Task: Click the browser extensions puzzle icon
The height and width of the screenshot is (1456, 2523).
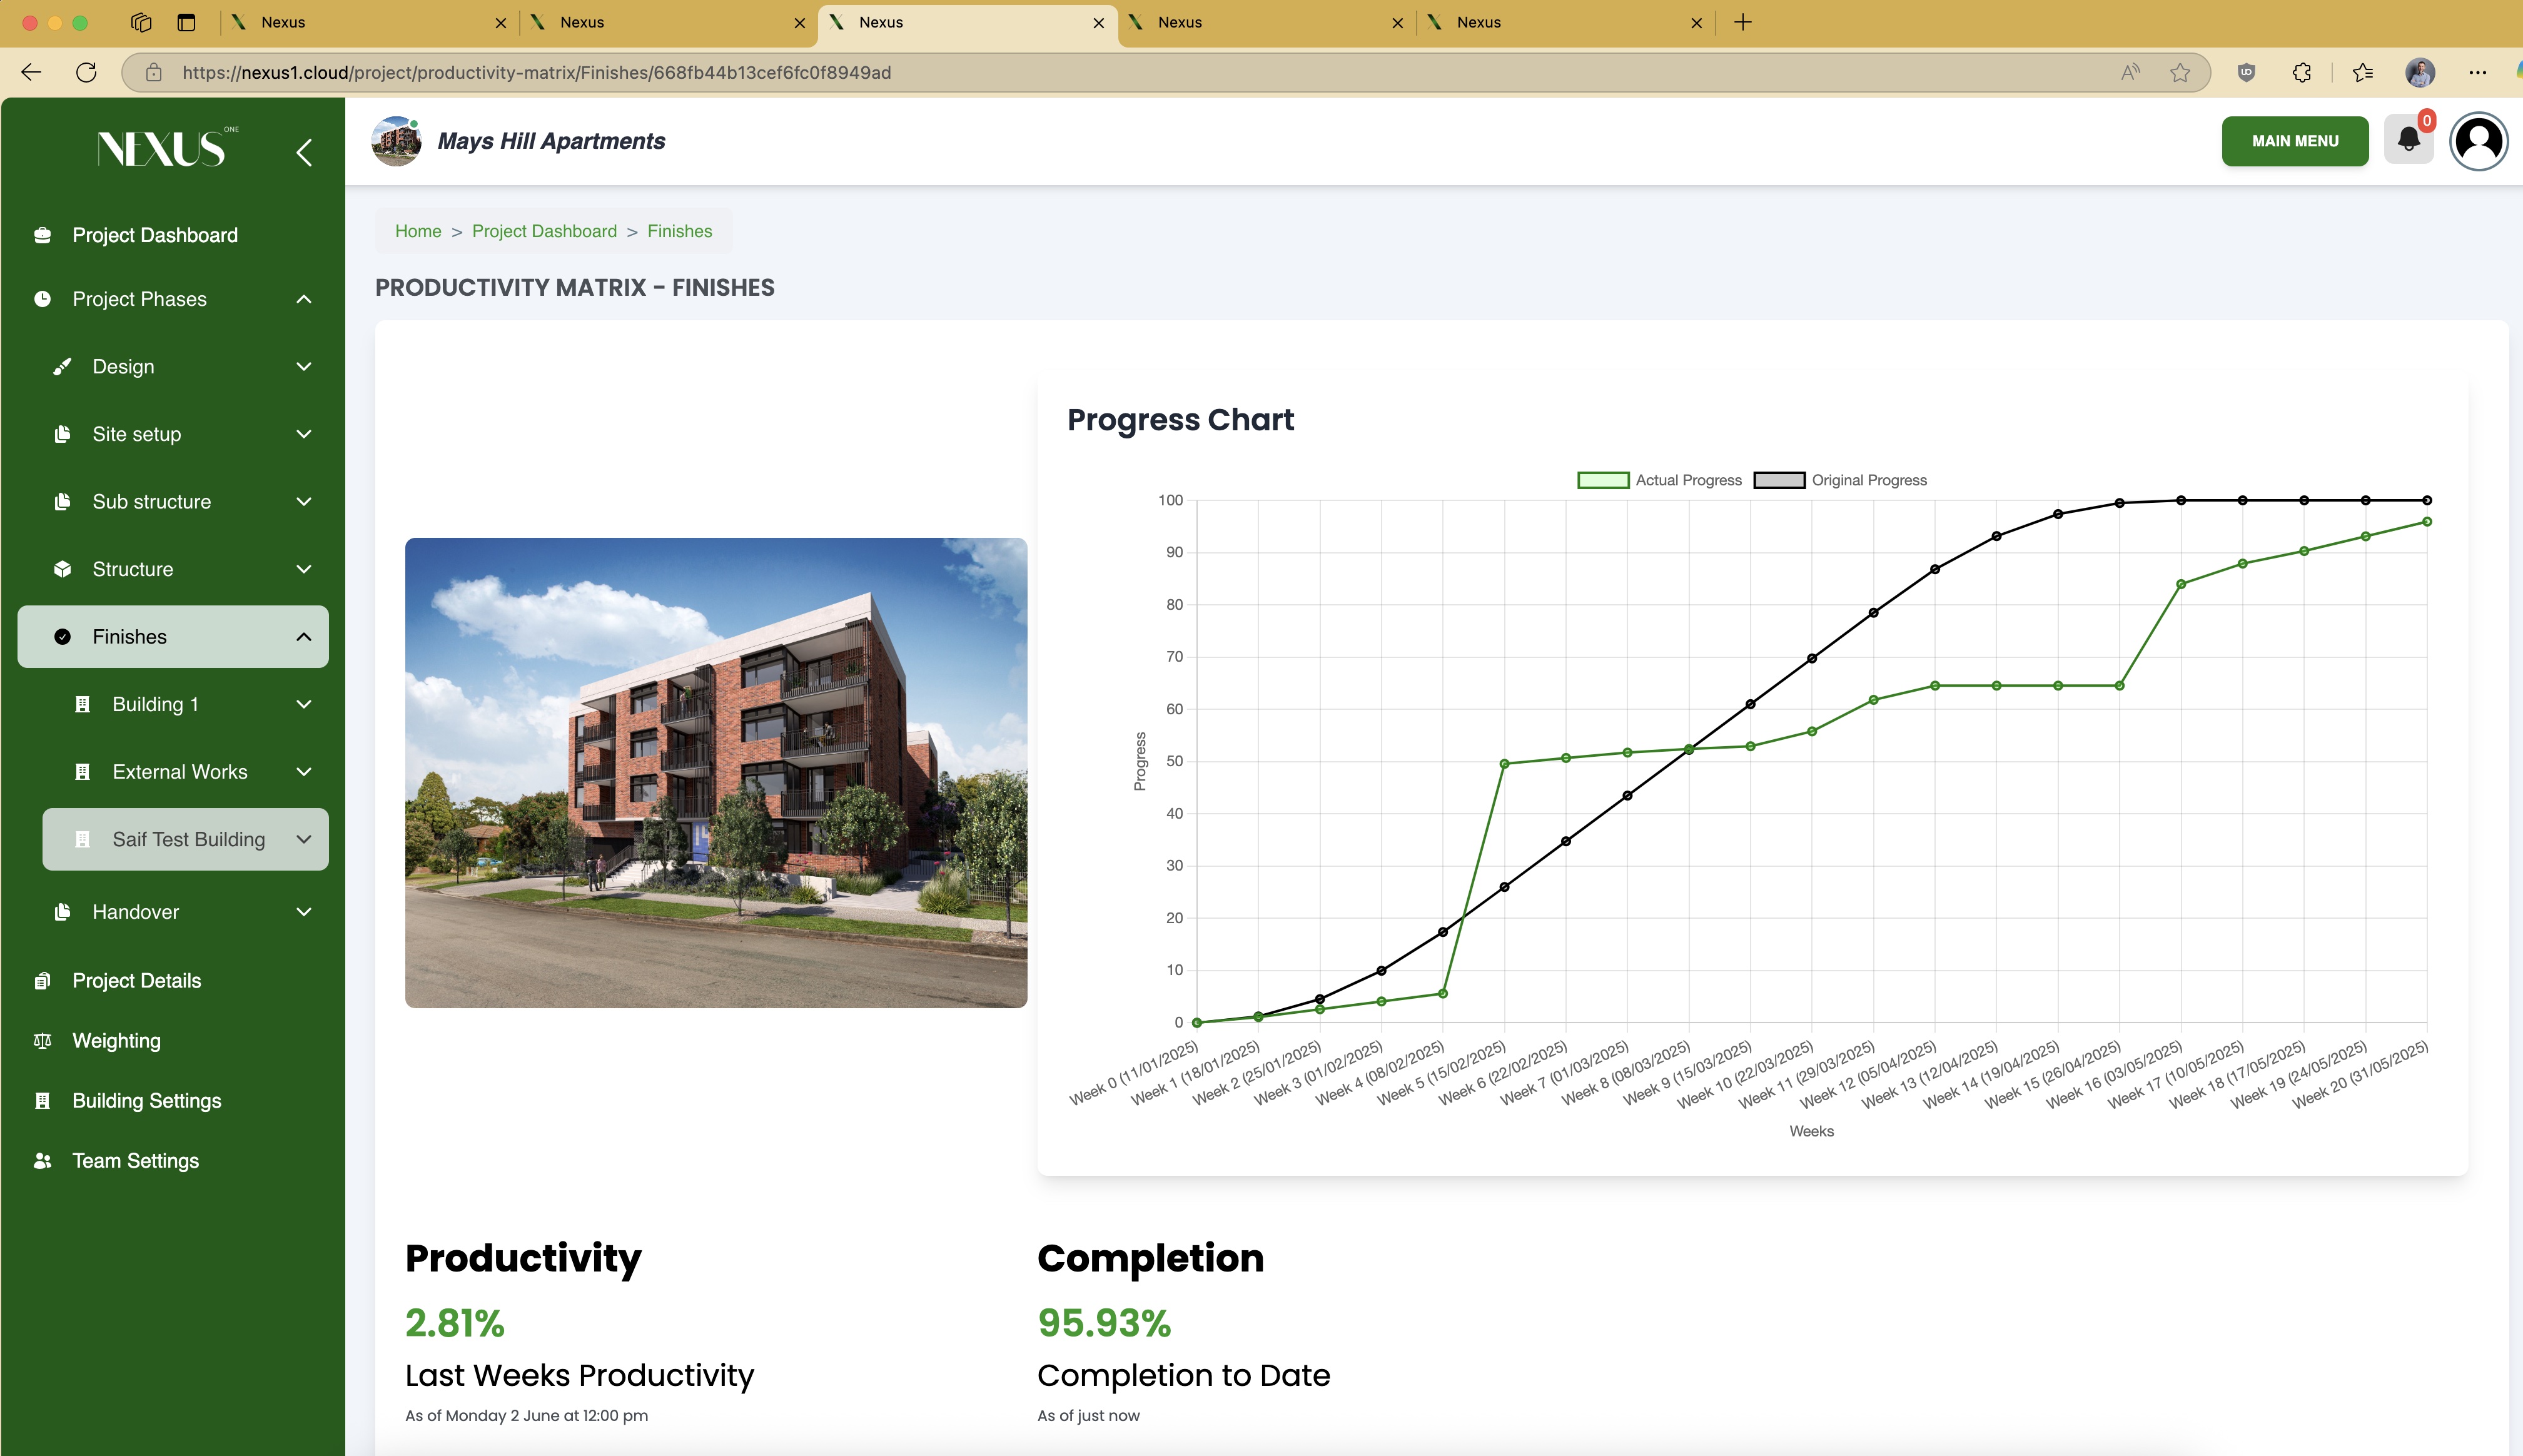Action: tap(2302, 72)
